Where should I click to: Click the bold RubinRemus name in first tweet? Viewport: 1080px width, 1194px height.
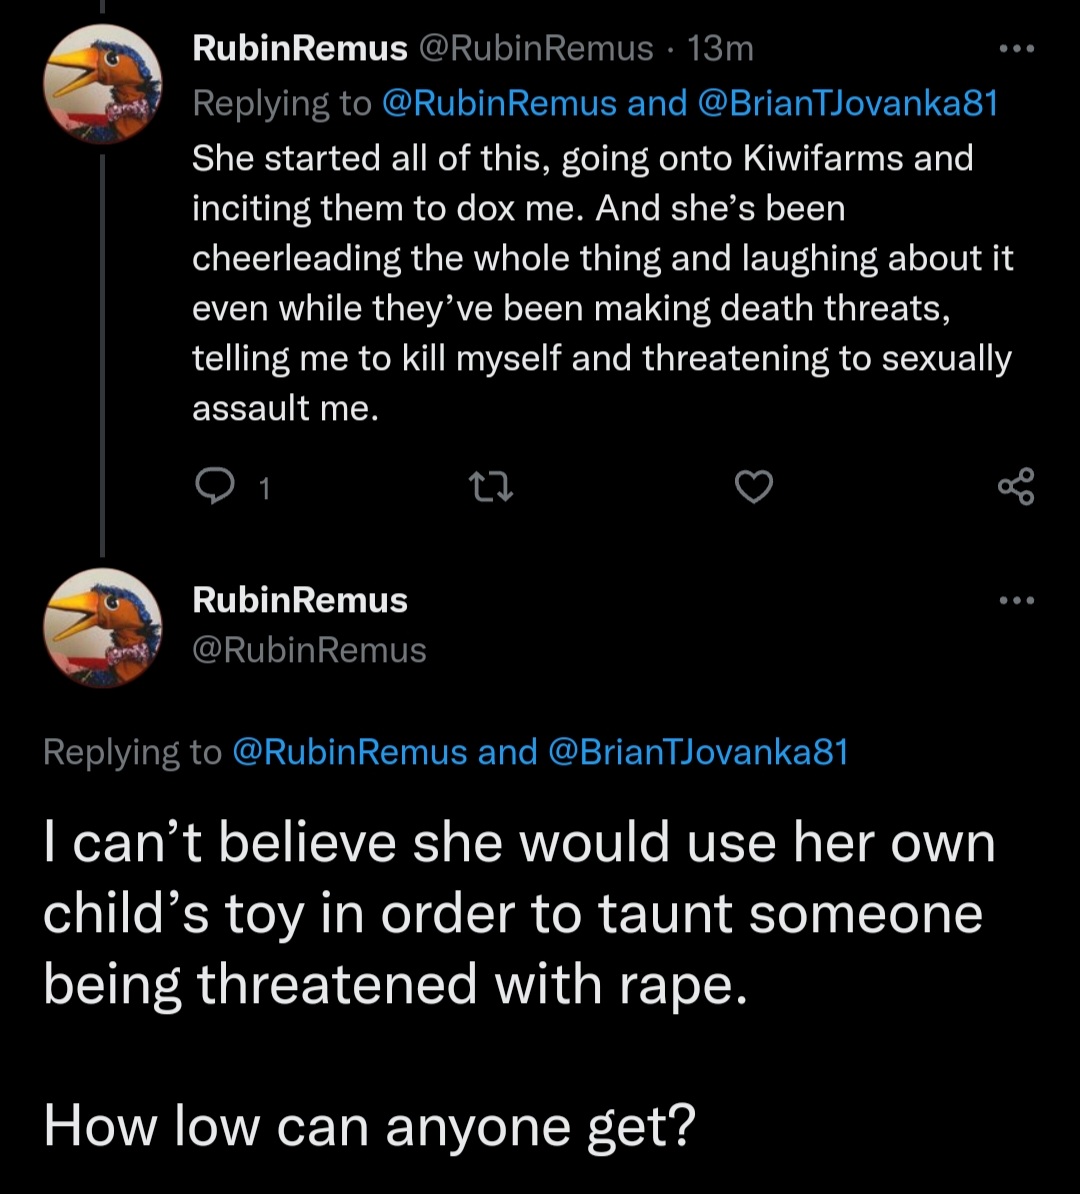[x=300, y=49]
